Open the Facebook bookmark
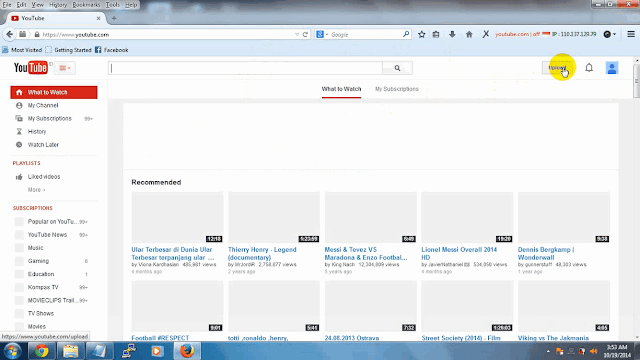 point(112,50)
